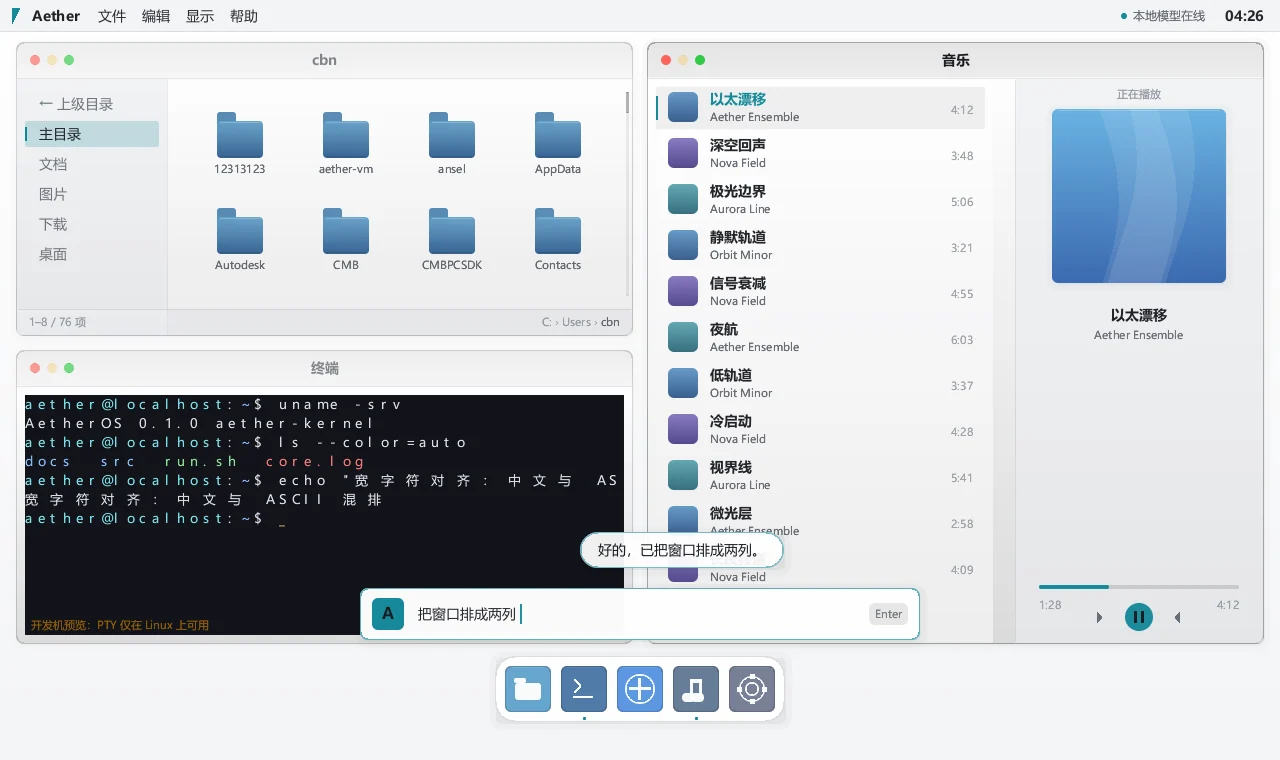Play the track 冷启动

820,429
